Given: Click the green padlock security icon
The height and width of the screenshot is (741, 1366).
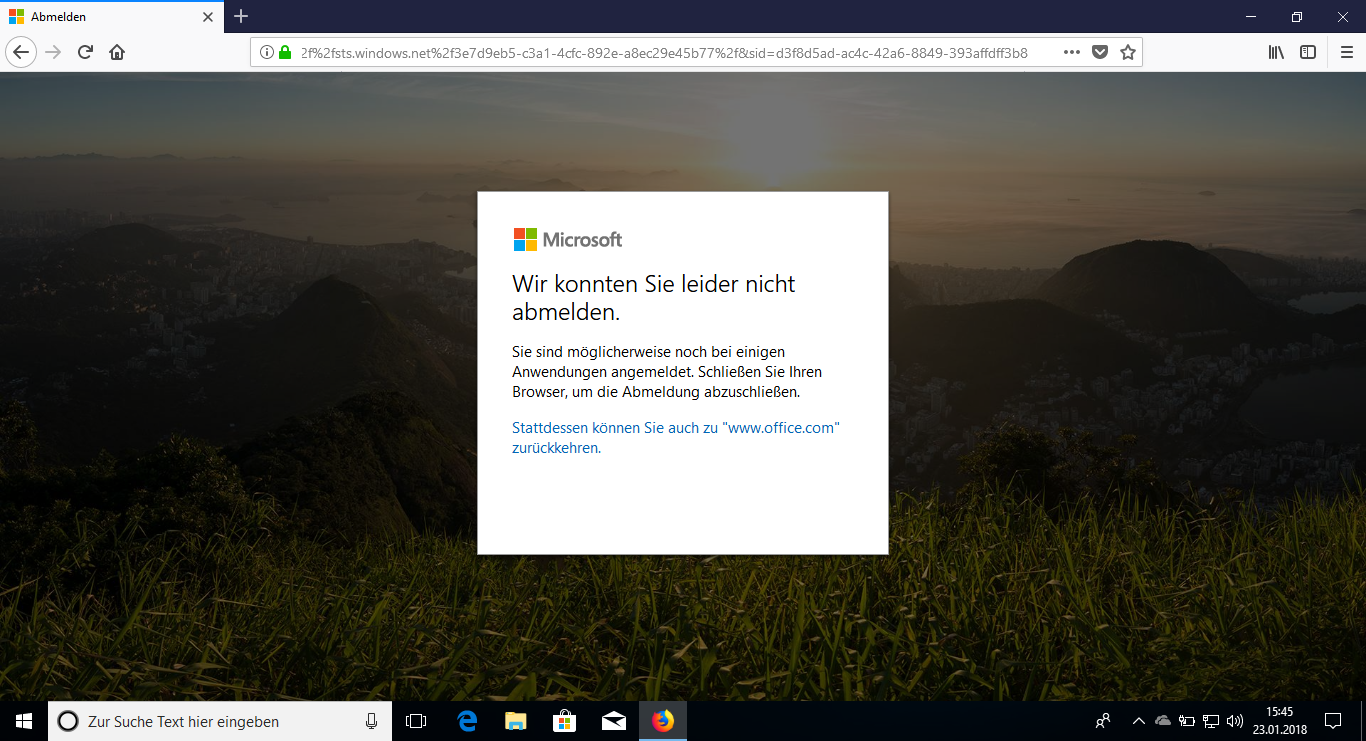Looking at the screenshot, I should coord(285,52).
